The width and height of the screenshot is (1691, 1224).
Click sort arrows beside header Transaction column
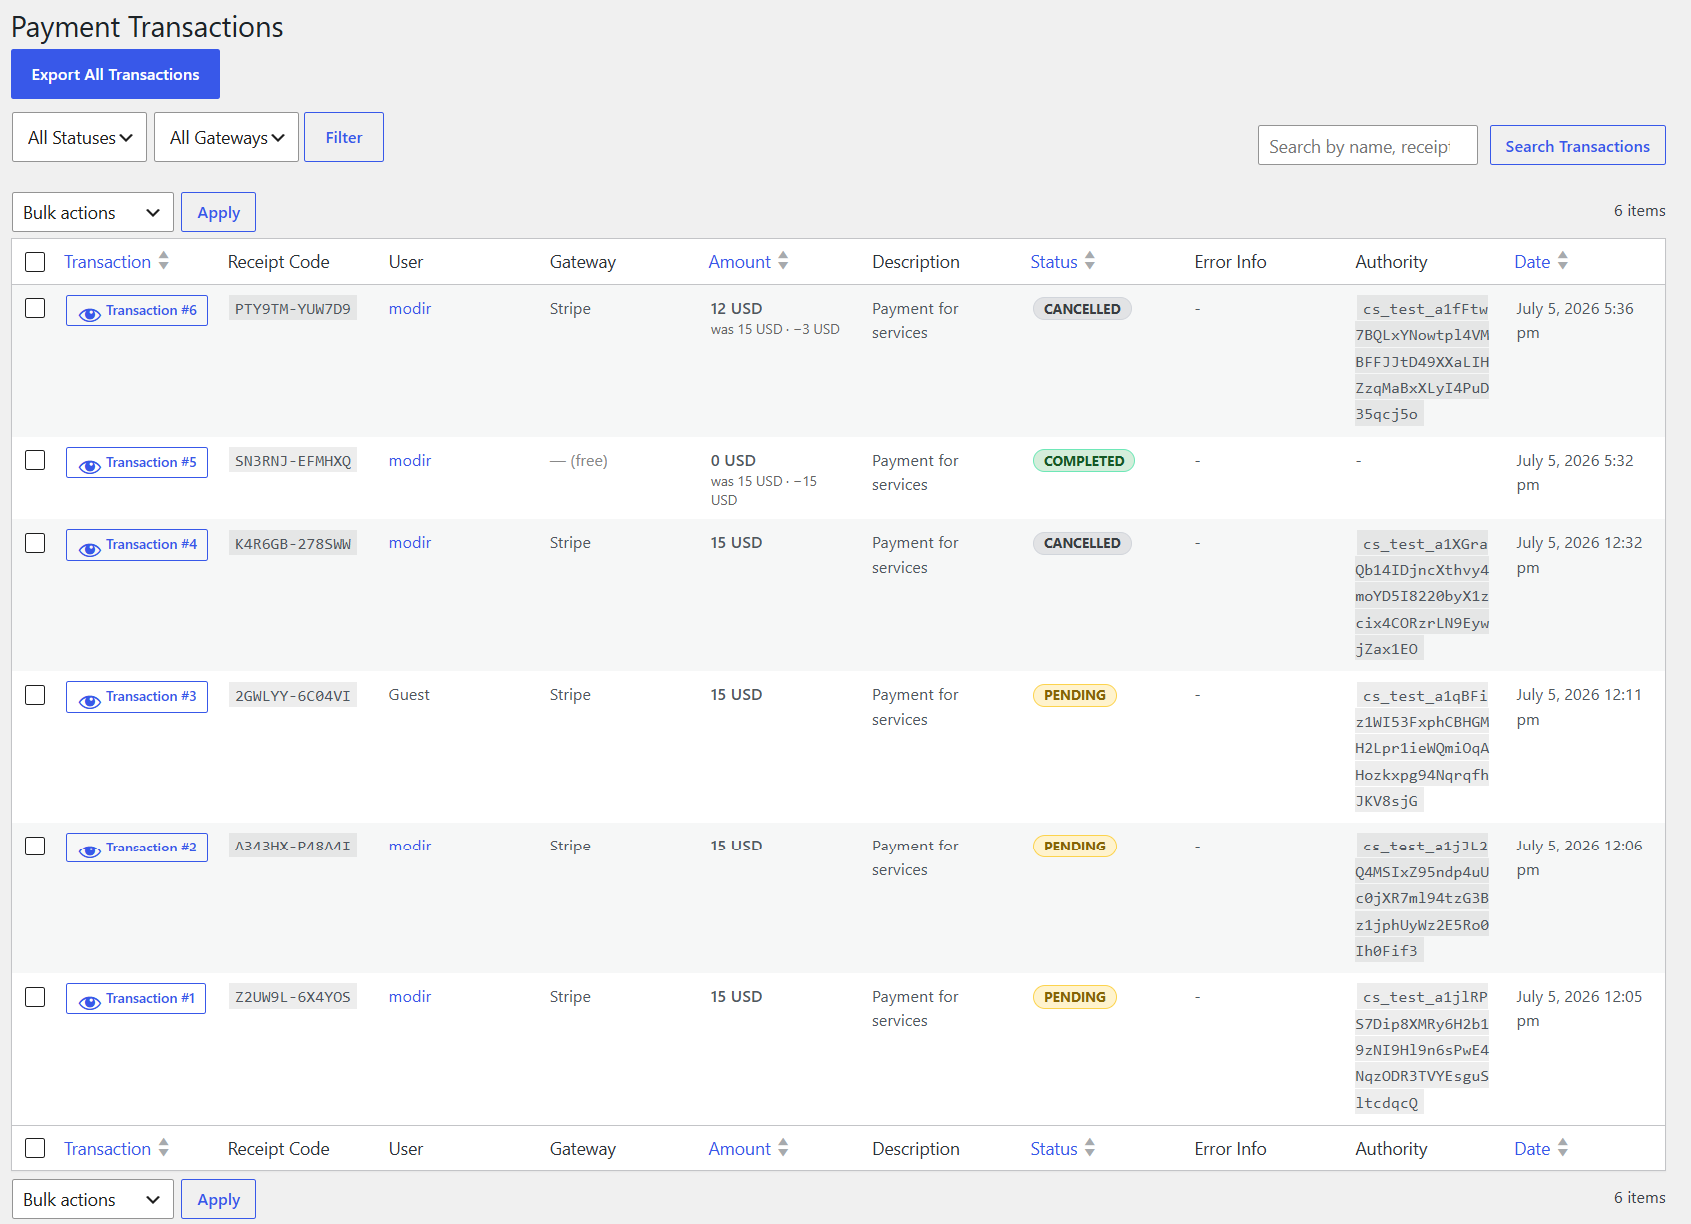(163, 261)
